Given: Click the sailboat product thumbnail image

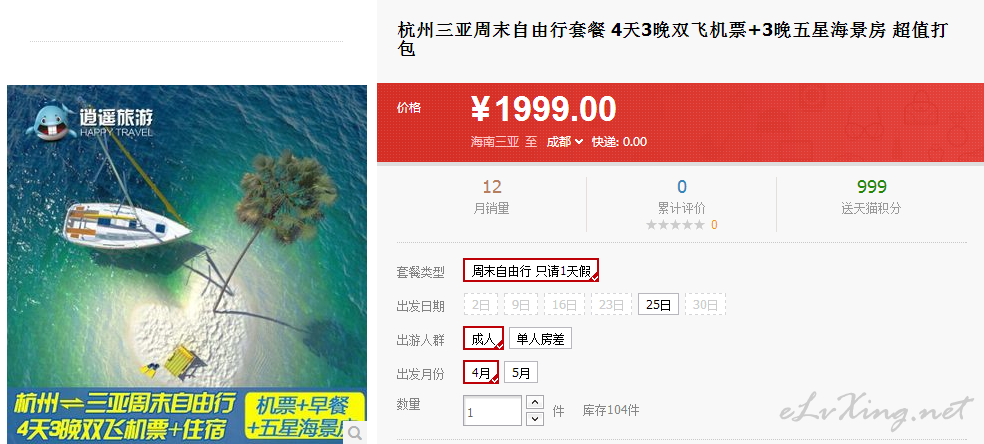Looking at the screenshot, I should [187, 261].
